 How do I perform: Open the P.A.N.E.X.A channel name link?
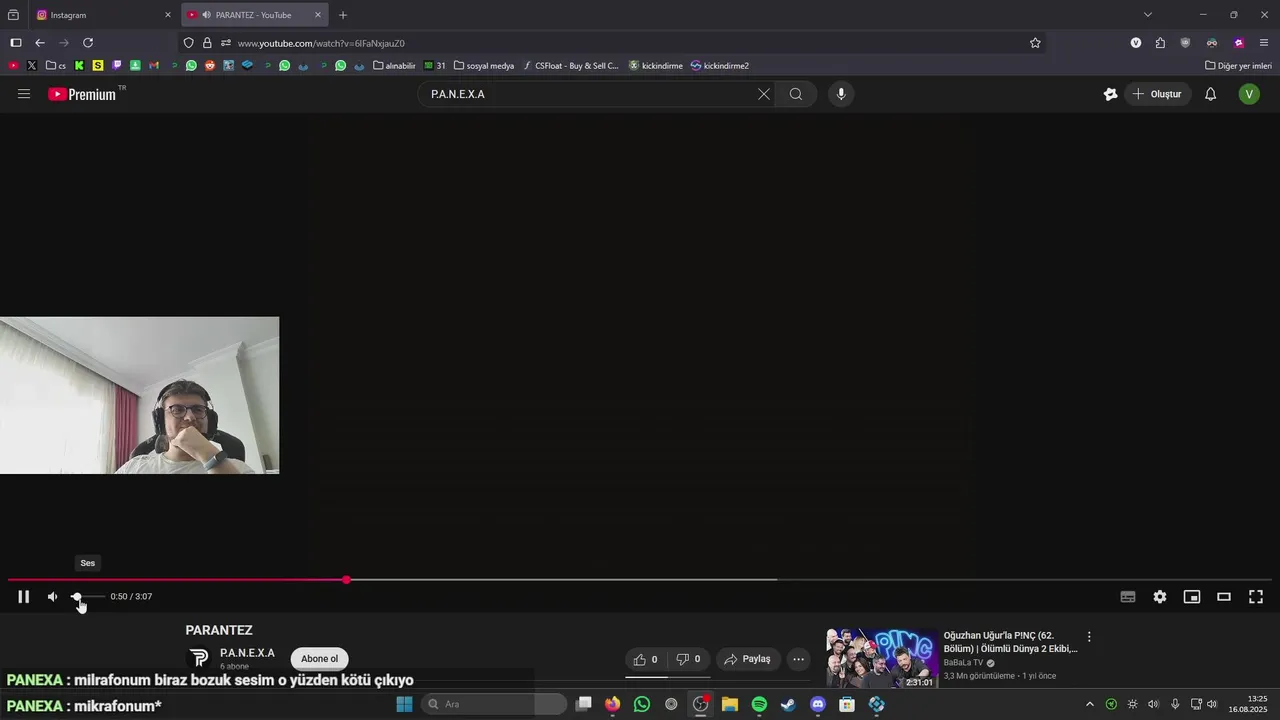(247, 653)
